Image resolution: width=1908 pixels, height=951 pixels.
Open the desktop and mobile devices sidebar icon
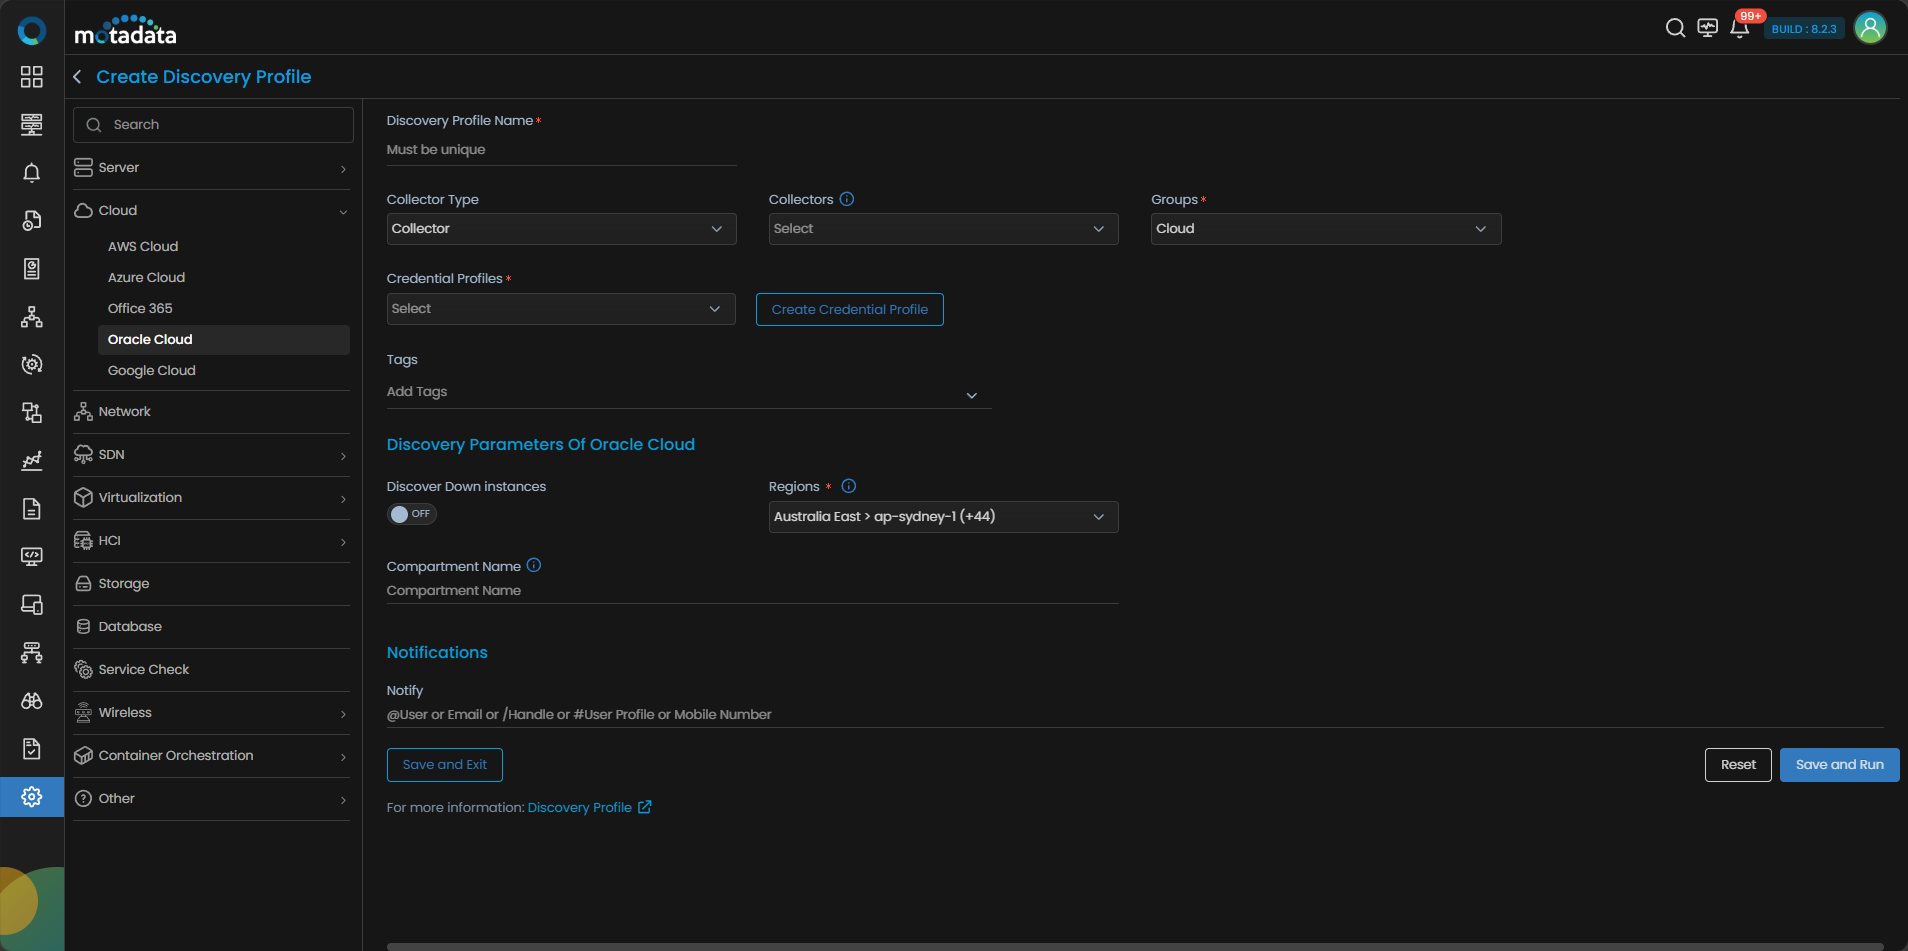coord(32,604)
